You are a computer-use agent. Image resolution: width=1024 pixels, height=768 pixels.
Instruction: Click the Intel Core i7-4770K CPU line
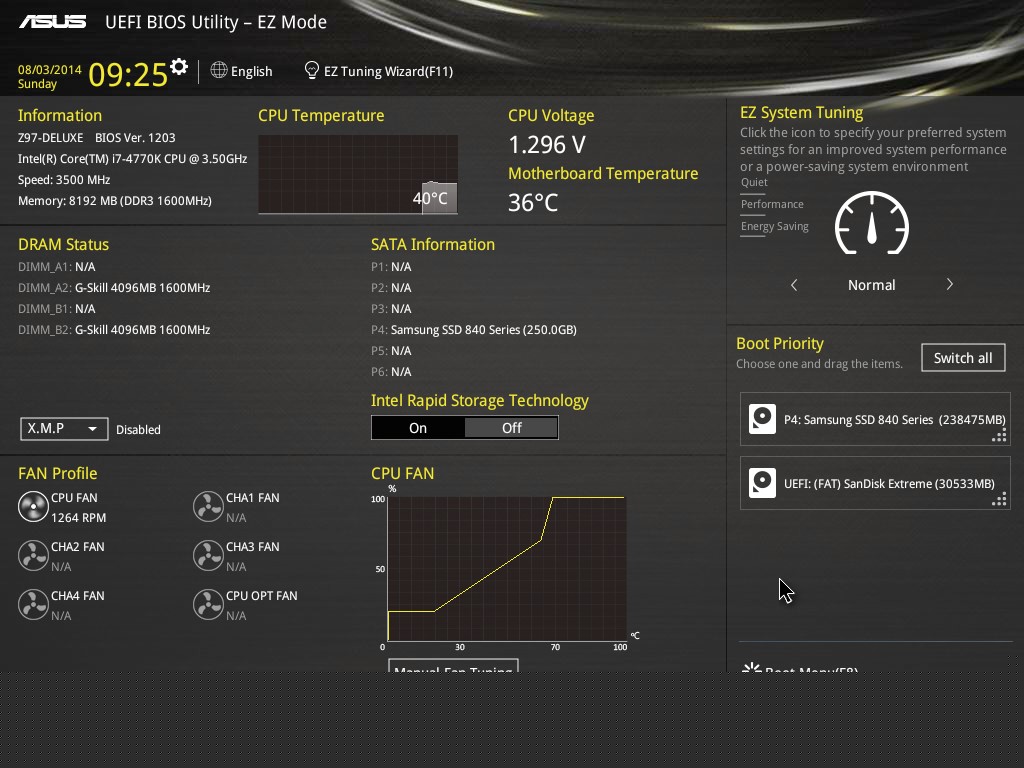(x=133, y=159)
